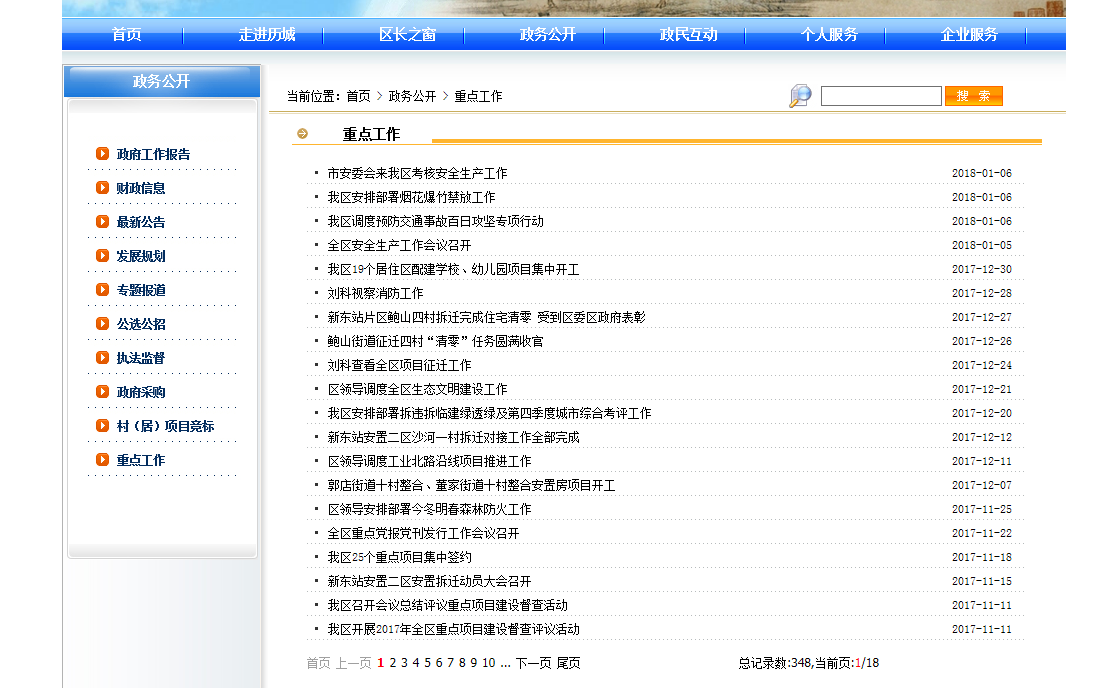
Task: Click orange arrow icon beside 财政信息
Action: [103, 188]
